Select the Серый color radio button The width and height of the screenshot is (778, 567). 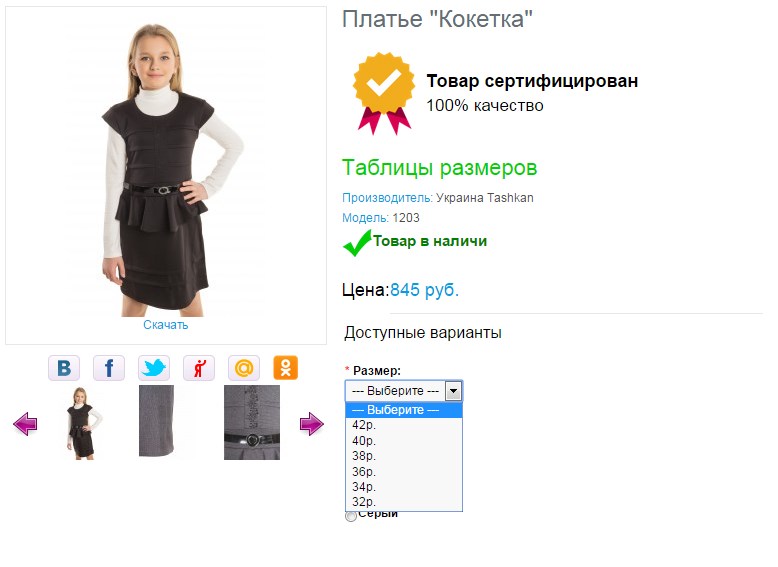click(x=350, y=516)
